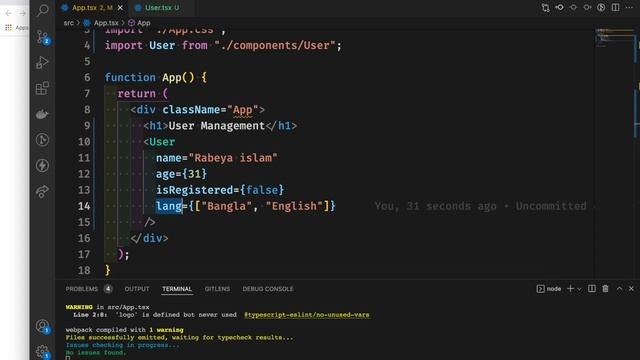This screenshot has height=360, width=640.
Task: Click the browser back arrow
Action: pos(9,13)
